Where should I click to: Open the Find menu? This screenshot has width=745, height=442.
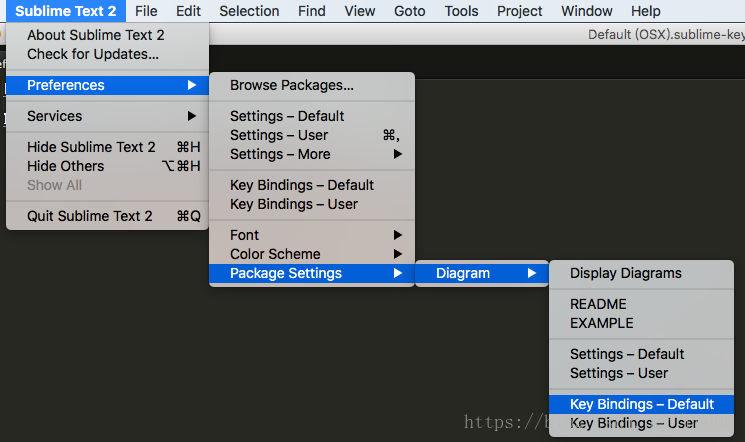point(312,11)
